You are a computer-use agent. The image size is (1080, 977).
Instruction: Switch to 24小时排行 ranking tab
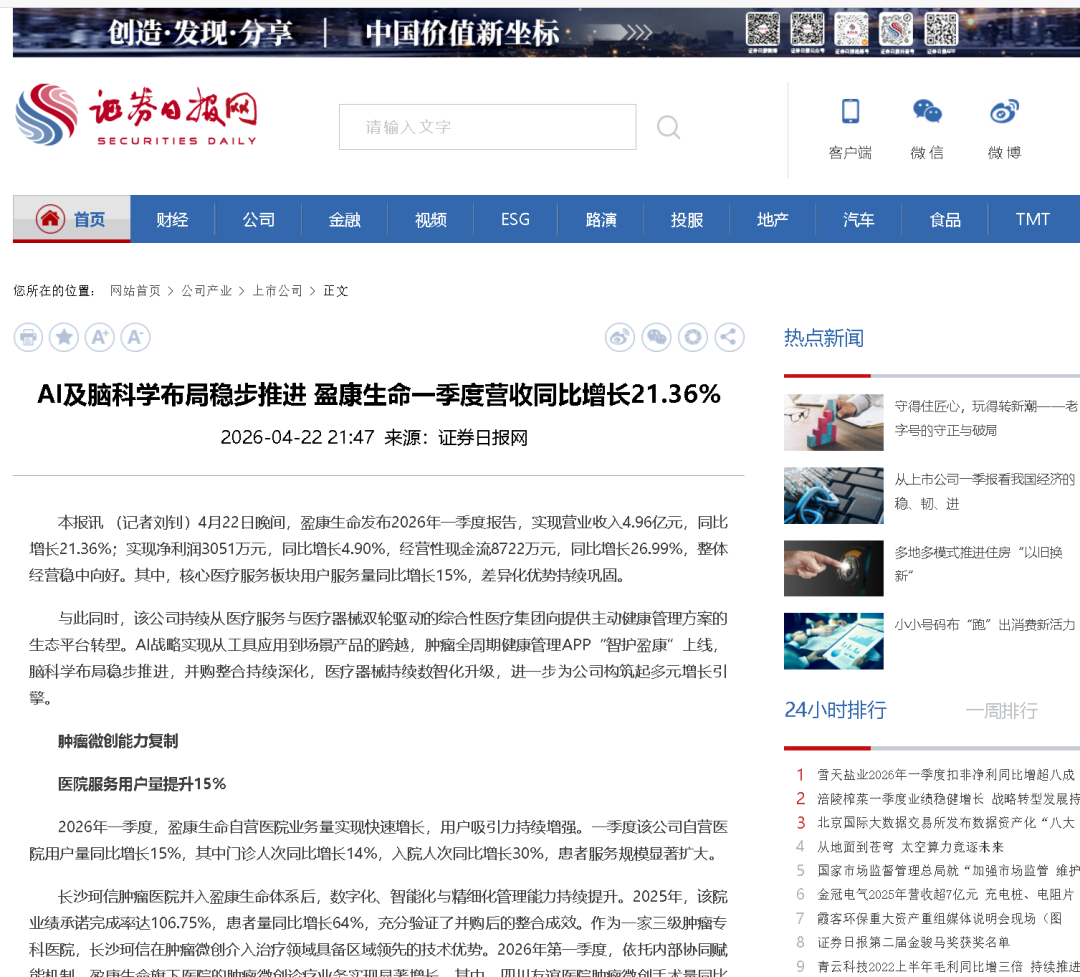coord(835,710)
